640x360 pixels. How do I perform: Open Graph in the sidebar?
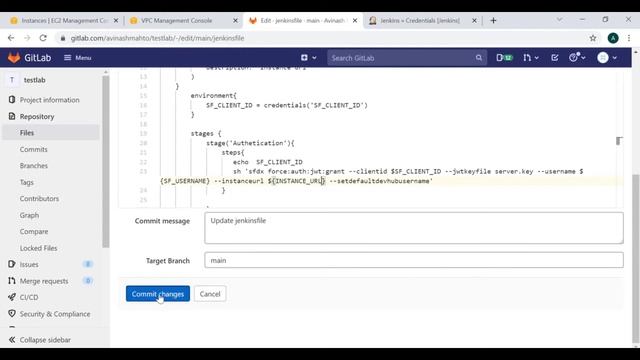pyautogui.click(x=29, y=215)
